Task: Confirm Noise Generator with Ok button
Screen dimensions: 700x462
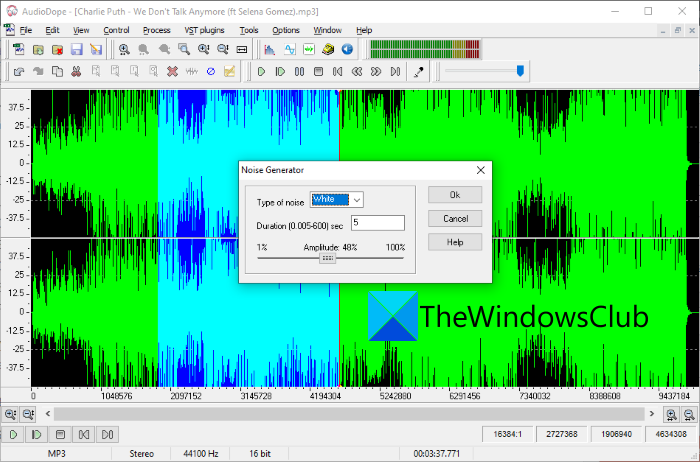Action: click(x=455, y=195)
